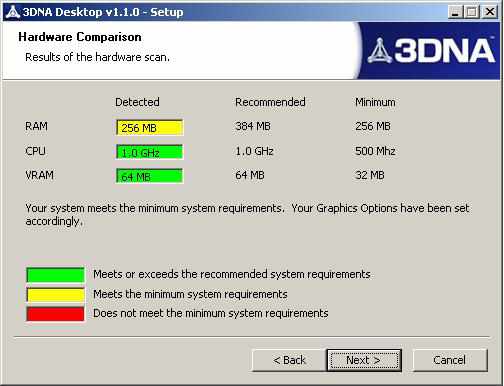Screen dimensions: 504x386
Task: Click the Hardware Comparison heading
Action: click(80, 37)
